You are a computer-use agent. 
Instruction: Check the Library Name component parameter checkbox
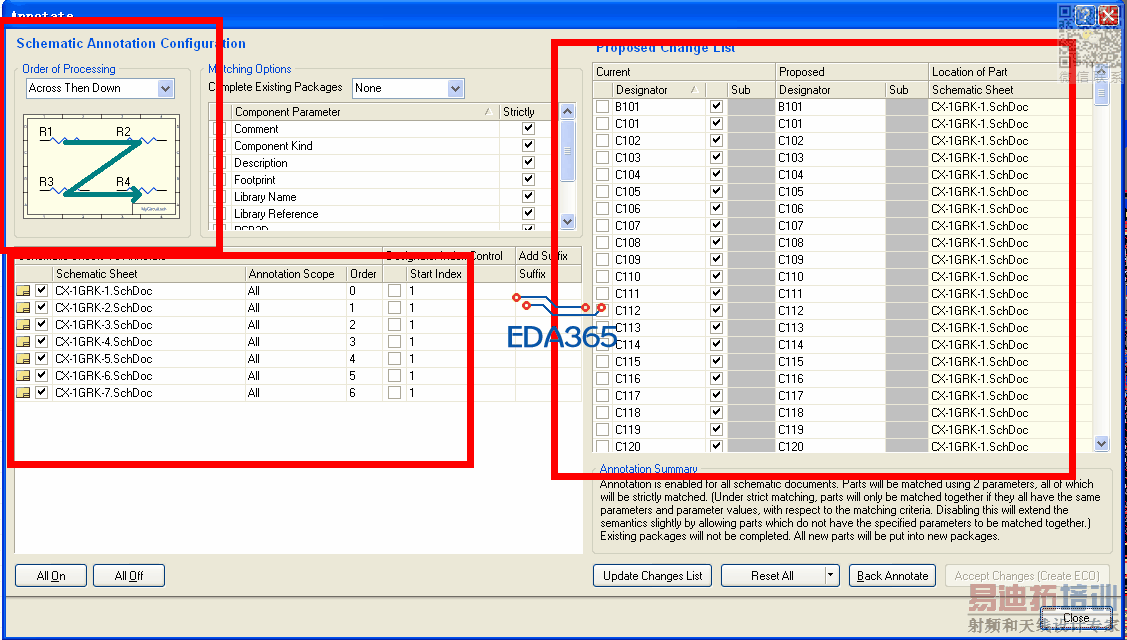(219, 197)
